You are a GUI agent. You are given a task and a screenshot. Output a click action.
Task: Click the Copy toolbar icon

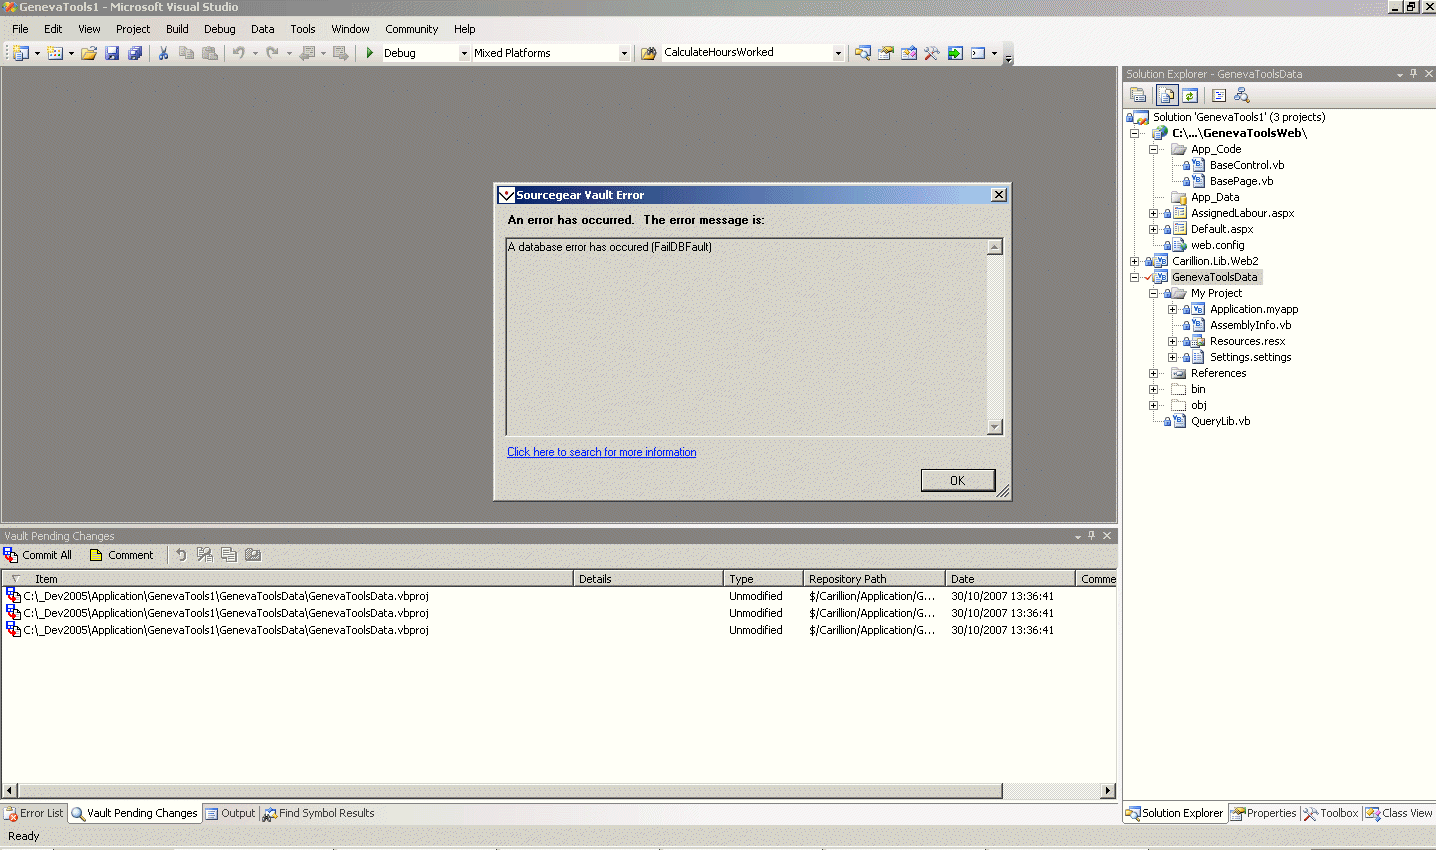[x=186, y=53]
